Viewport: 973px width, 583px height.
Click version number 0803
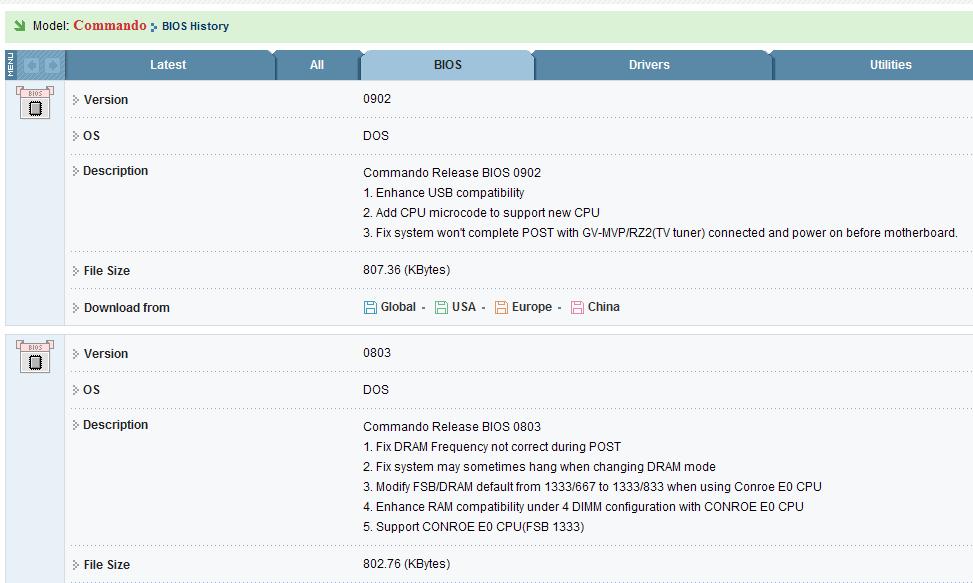coord(377,353)
